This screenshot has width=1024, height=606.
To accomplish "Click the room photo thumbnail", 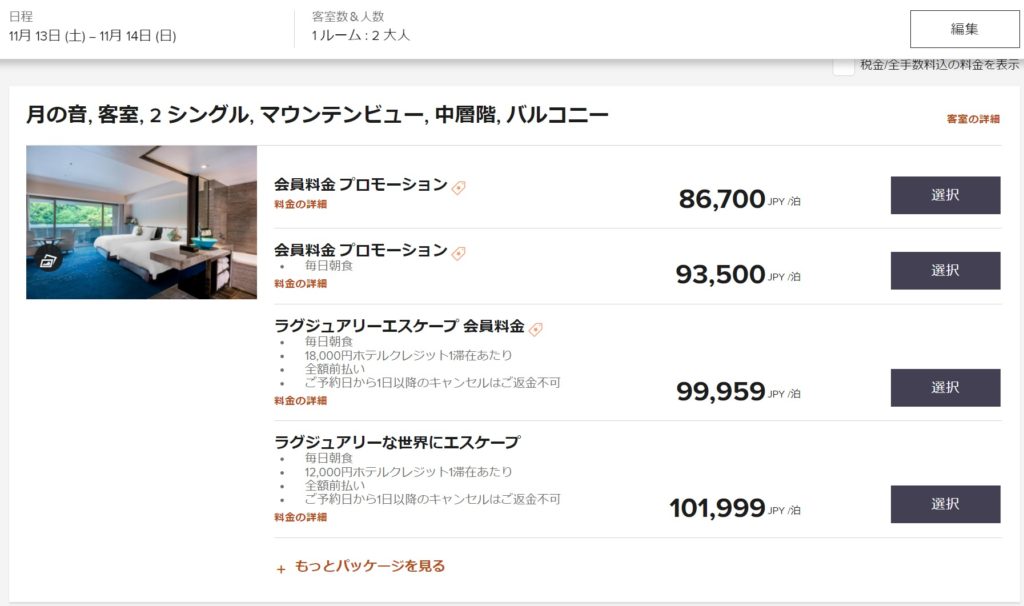I will [x=141, y=222].
